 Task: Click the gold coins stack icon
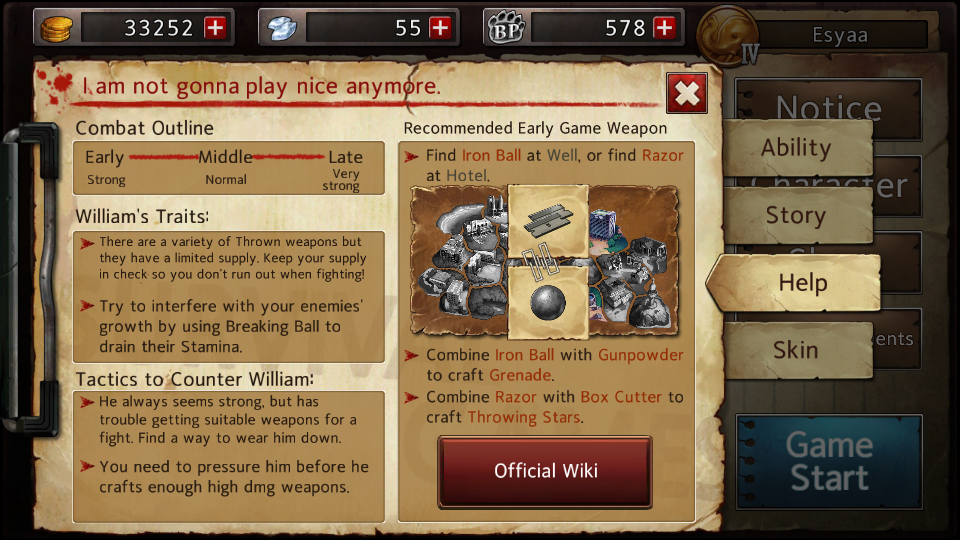pyautogui.click(x=56, y=28)
